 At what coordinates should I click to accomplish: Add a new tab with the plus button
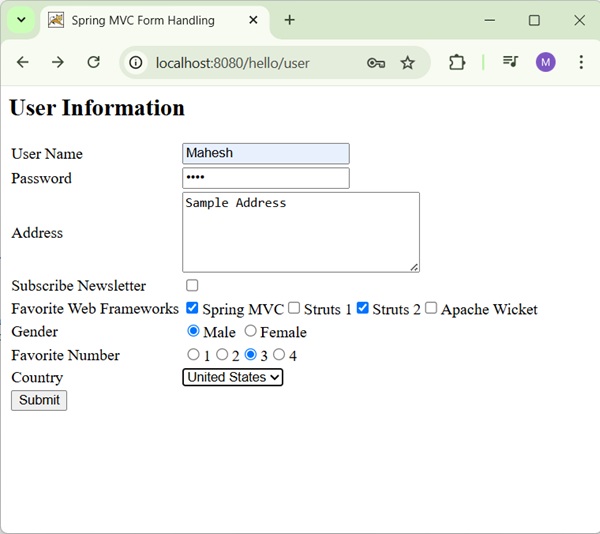(x=290, y=20)
